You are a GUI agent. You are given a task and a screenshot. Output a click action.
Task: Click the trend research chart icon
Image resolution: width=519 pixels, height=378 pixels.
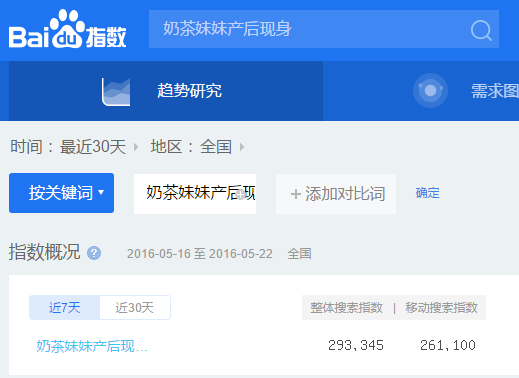pos(116,92)
